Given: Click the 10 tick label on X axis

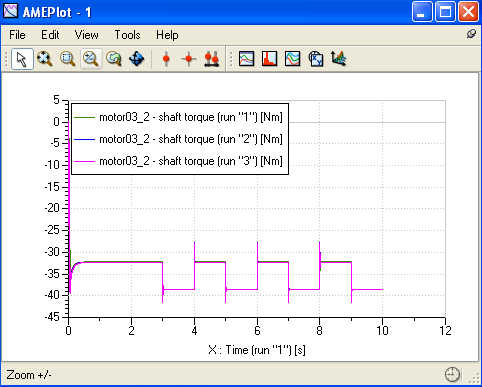Looking at the screenshot, I should 382,331.
